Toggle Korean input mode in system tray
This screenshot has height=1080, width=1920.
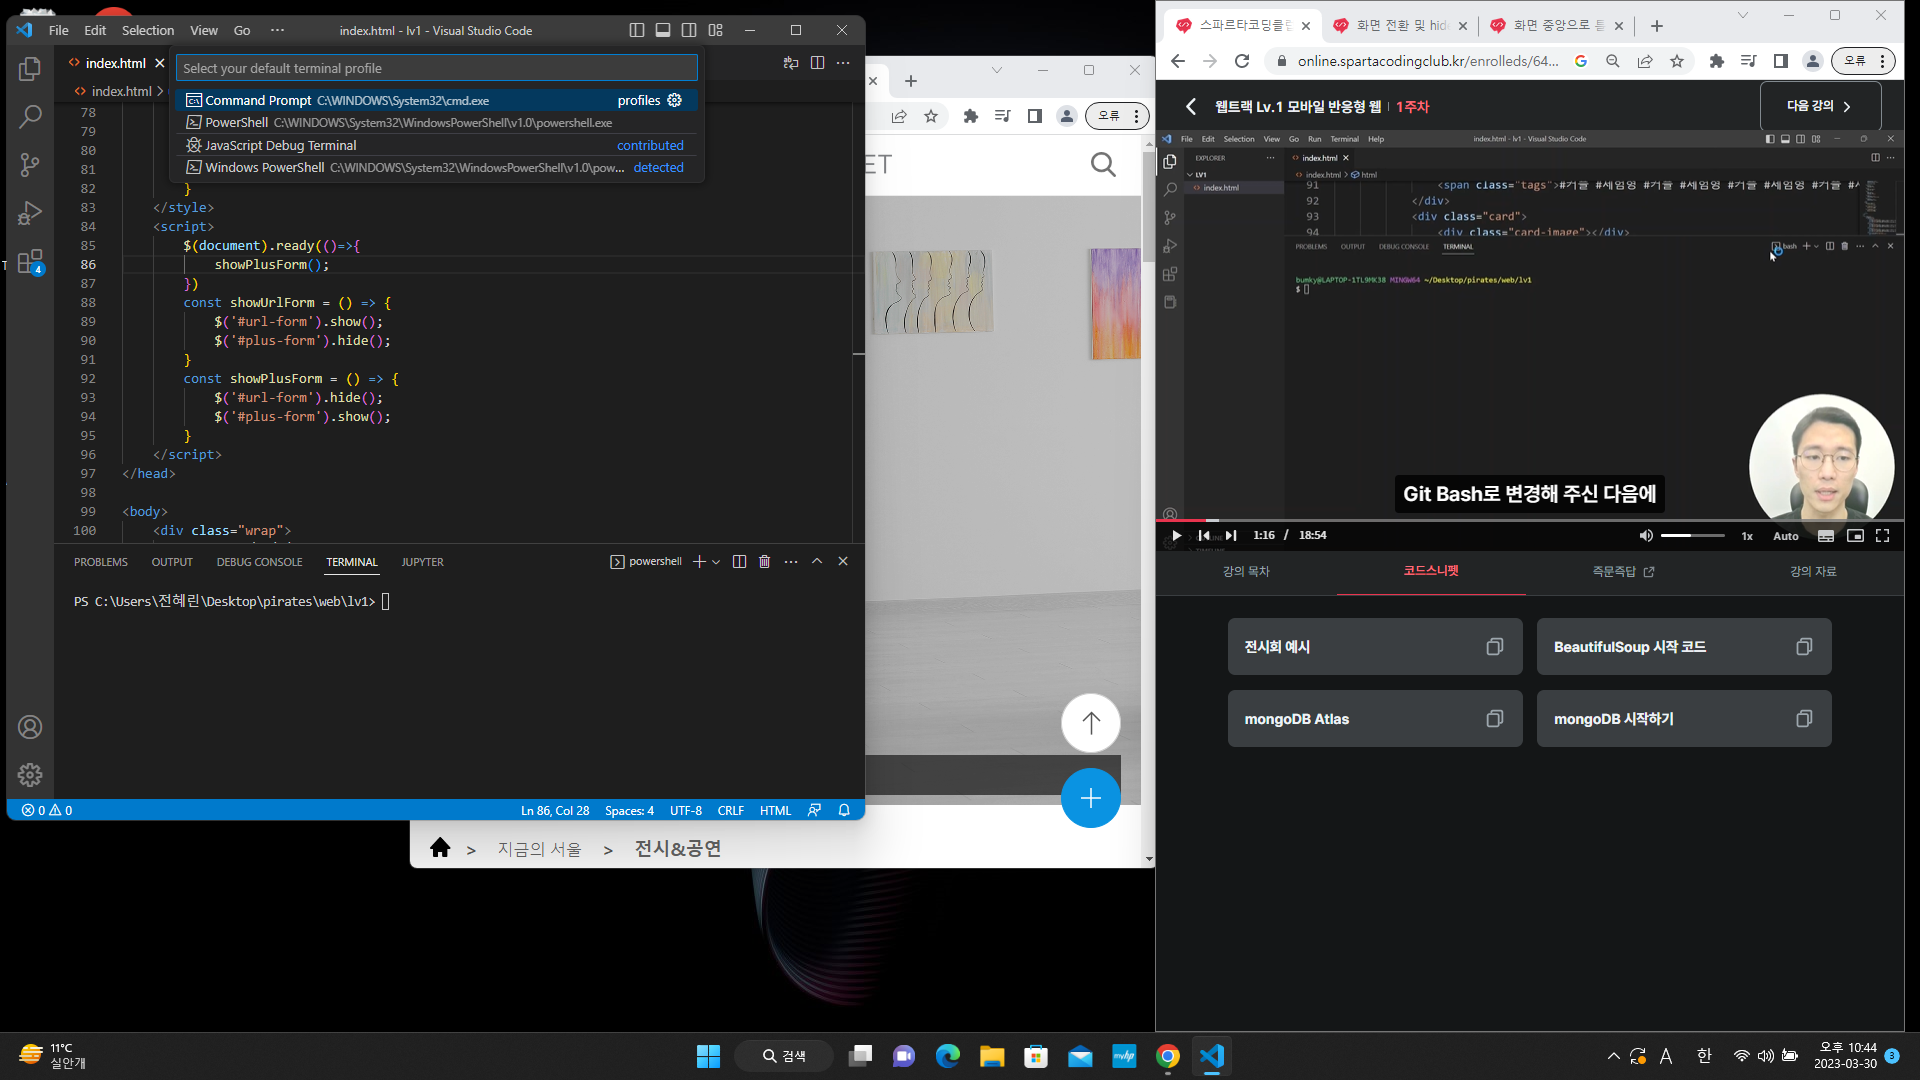(1704, 1056)
